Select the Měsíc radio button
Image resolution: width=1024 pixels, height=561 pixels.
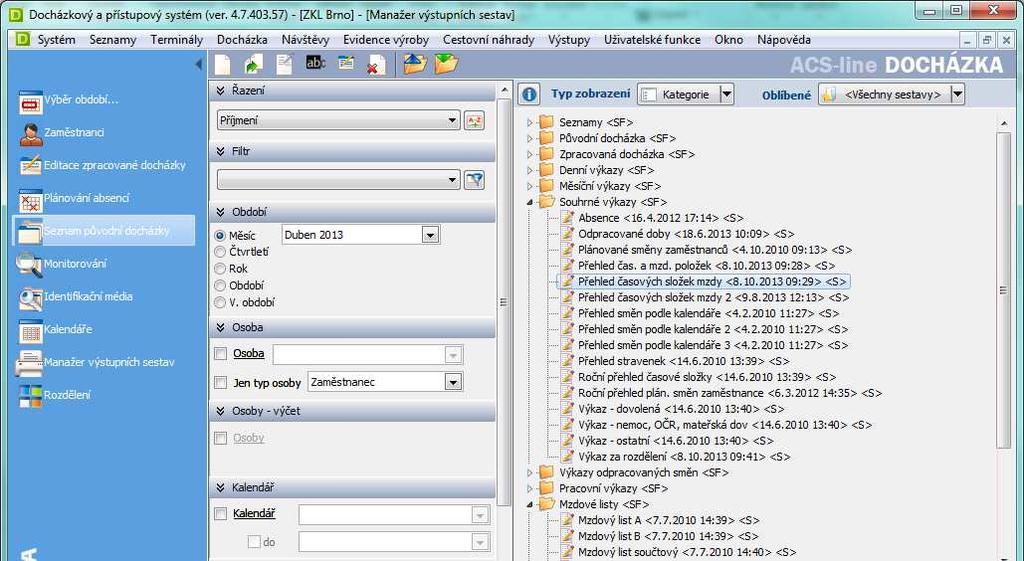pos(220,235)
